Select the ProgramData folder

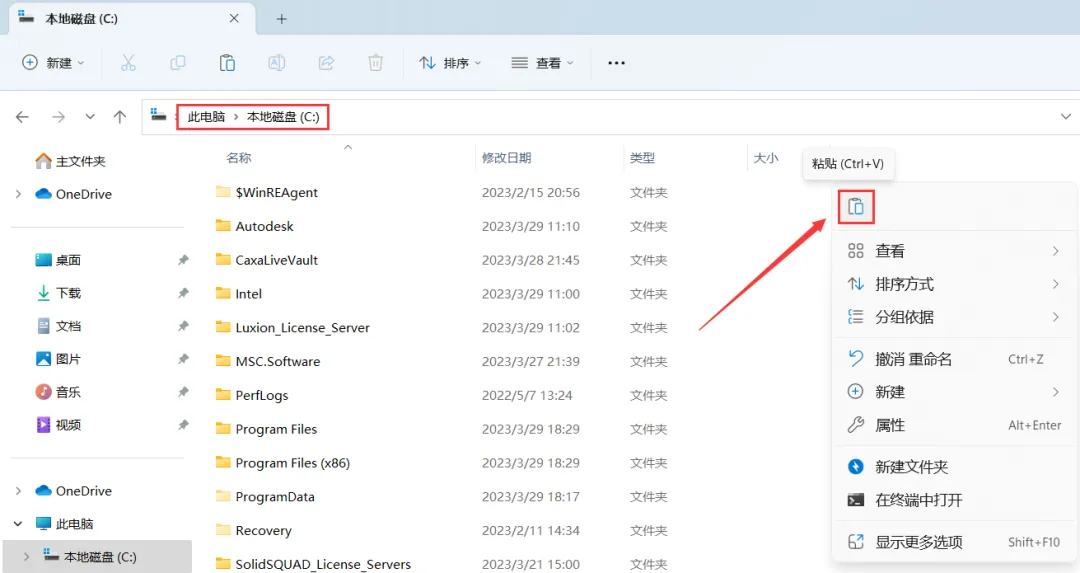pos(275,497)
